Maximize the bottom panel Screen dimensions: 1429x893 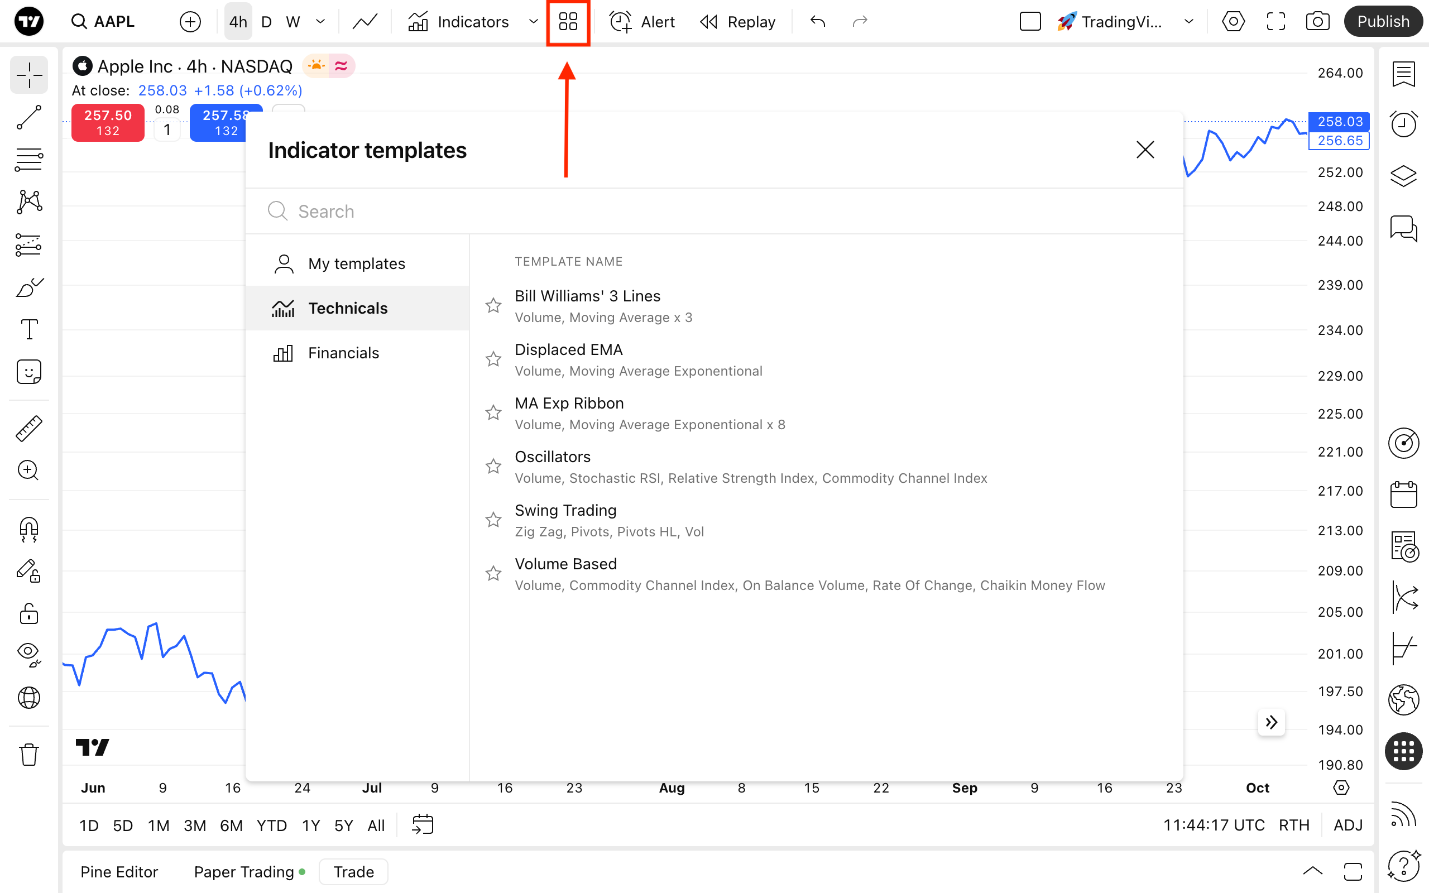[1353, 871]
